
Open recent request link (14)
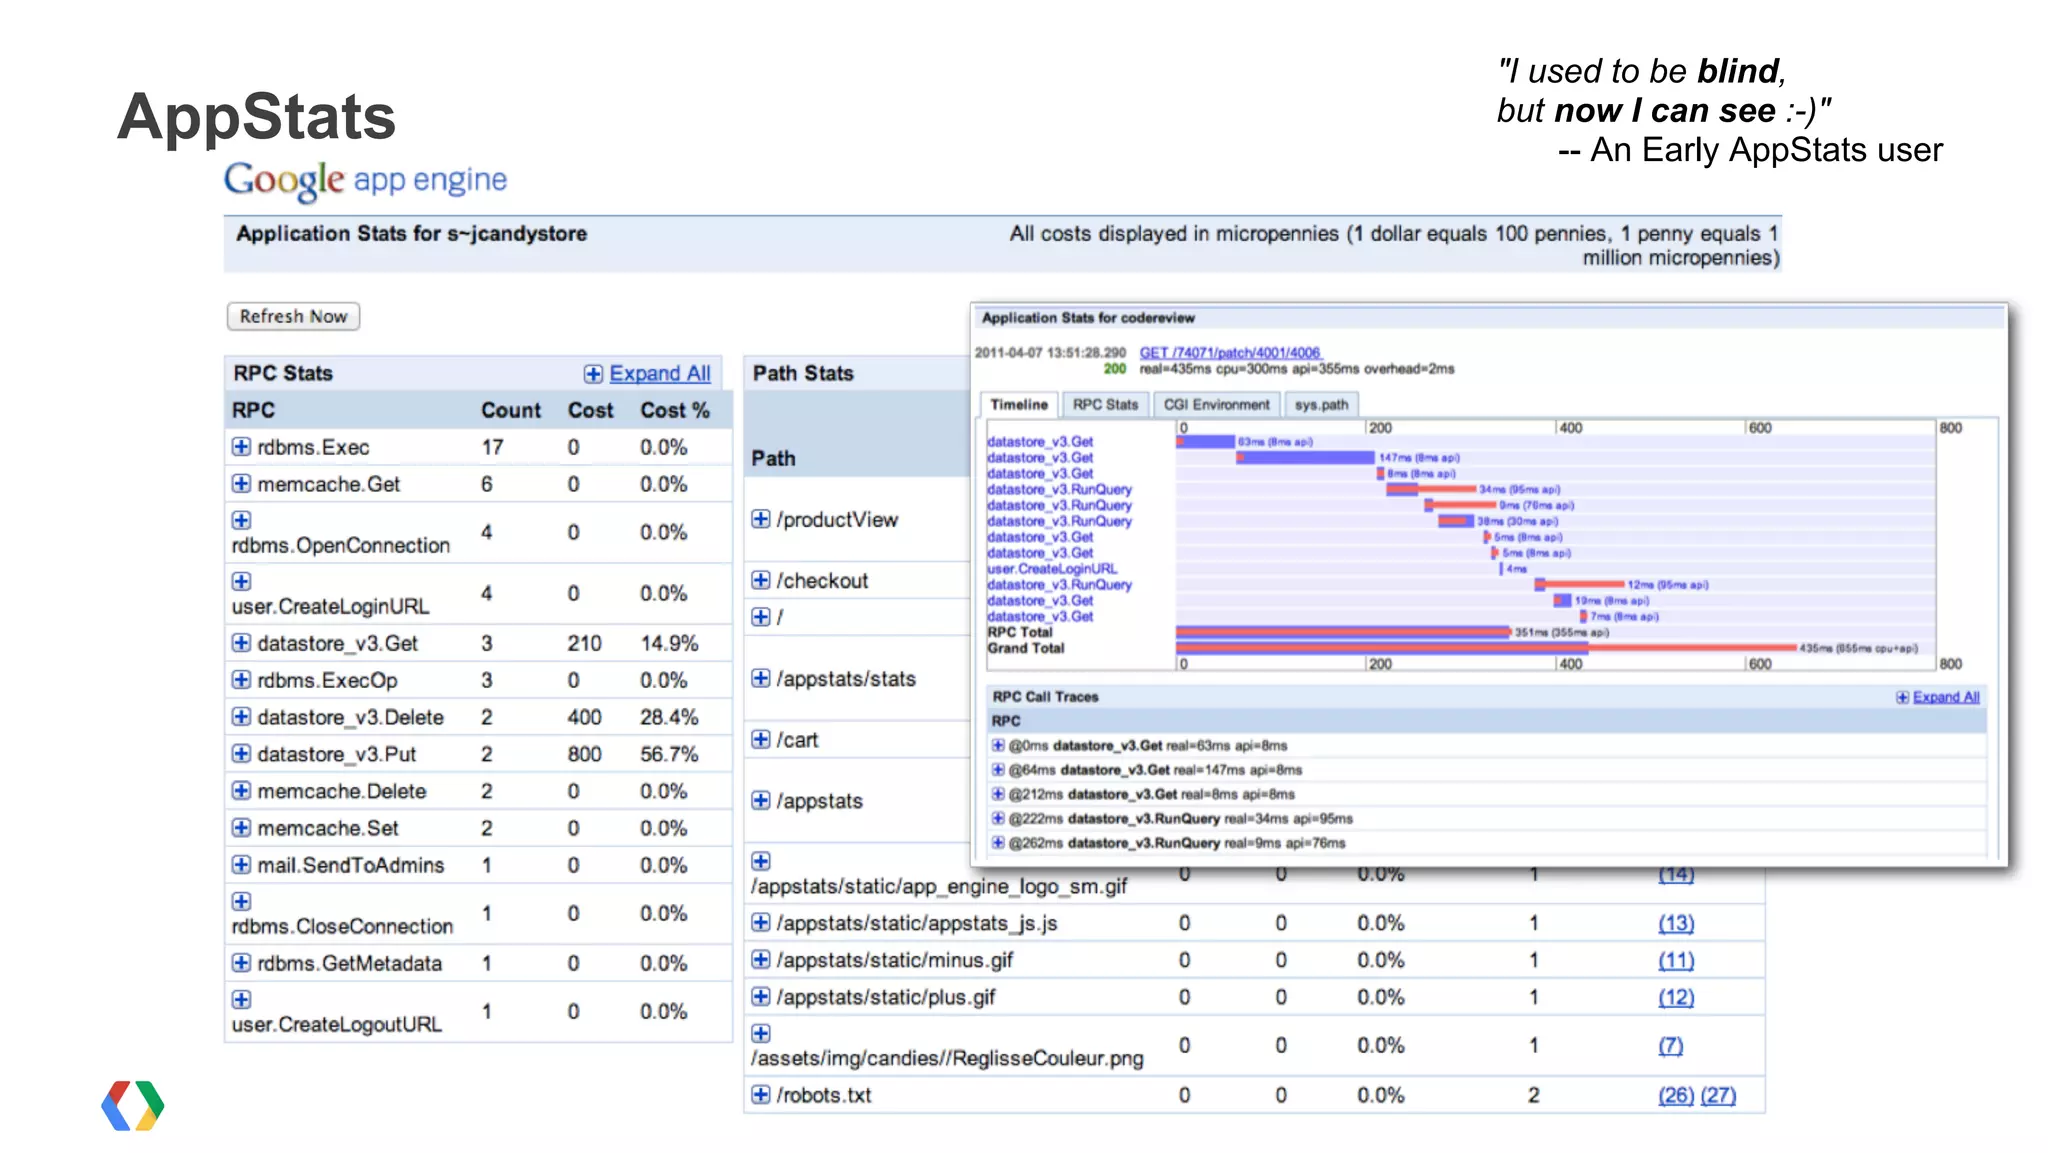pos(1676,876)
